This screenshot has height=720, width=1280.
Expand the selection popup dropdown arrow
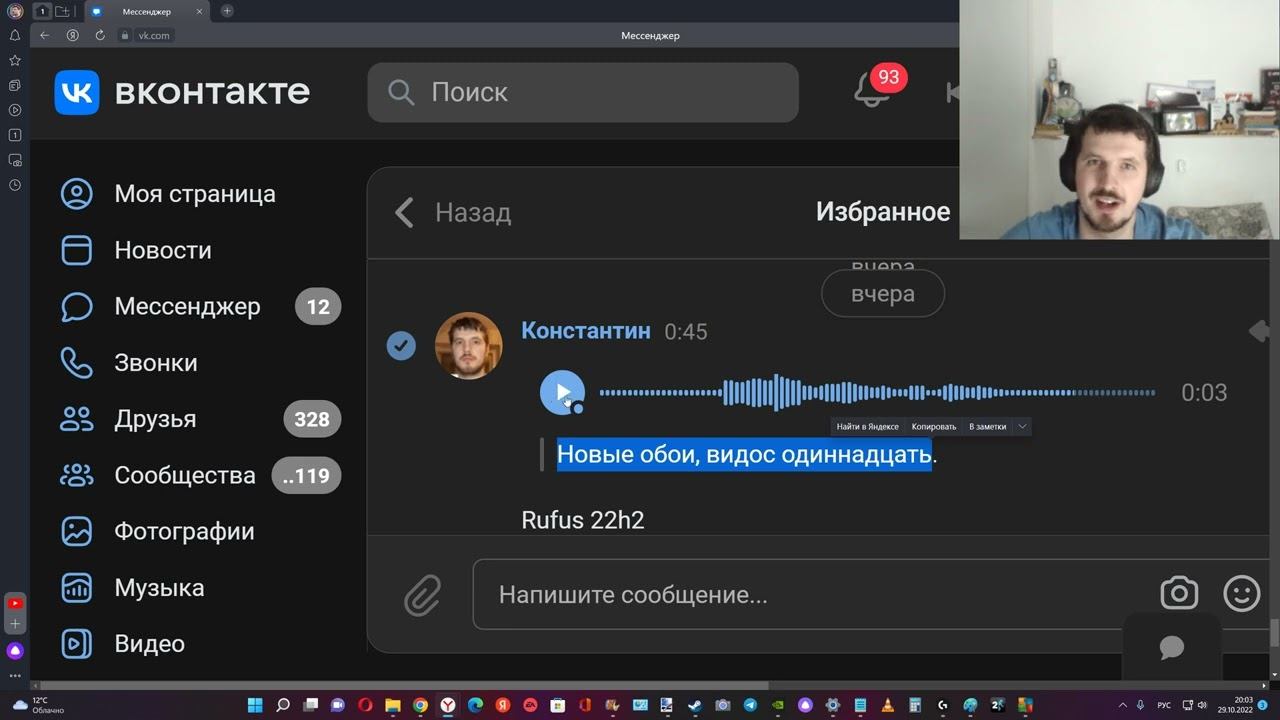(1022, 427)
